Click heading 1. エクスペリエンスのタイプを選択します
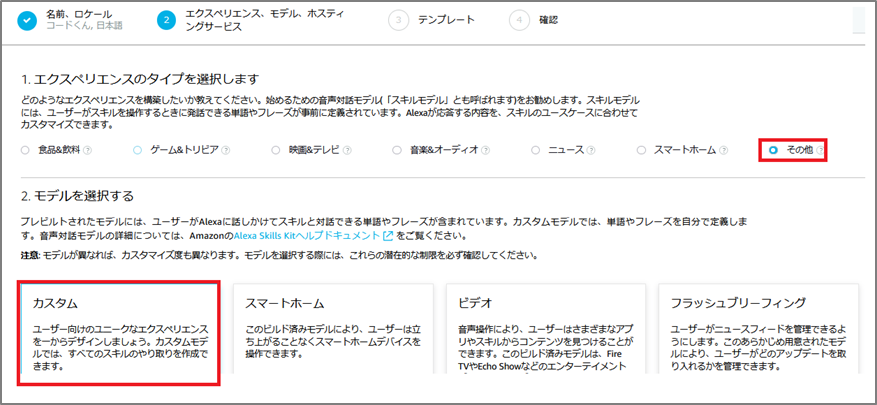Image resolution: width=877 pixels, height=405 pixels. coord(140,78)
